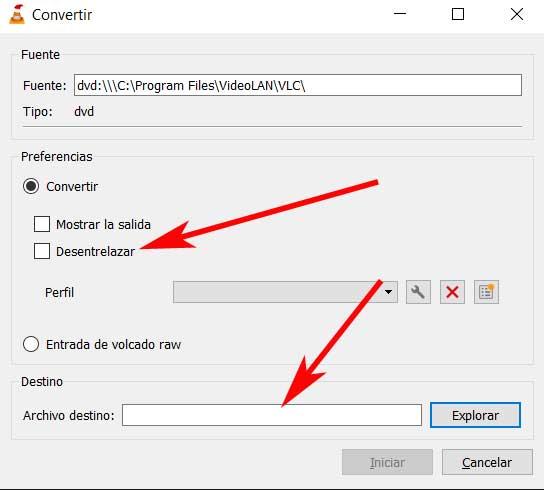Click the Explorar button
The width and height of the screenshot is (544, 490).
pyautogui.click(x=475, y=415)
